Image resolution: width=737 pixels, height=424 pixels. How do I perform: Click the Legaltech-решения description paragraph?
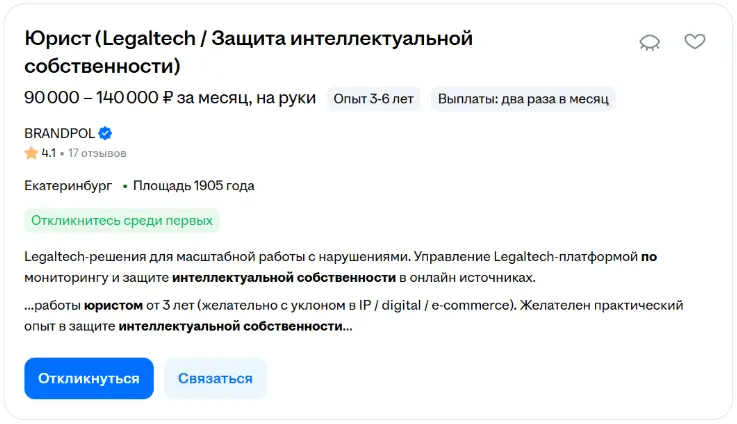tap(340, 266)
